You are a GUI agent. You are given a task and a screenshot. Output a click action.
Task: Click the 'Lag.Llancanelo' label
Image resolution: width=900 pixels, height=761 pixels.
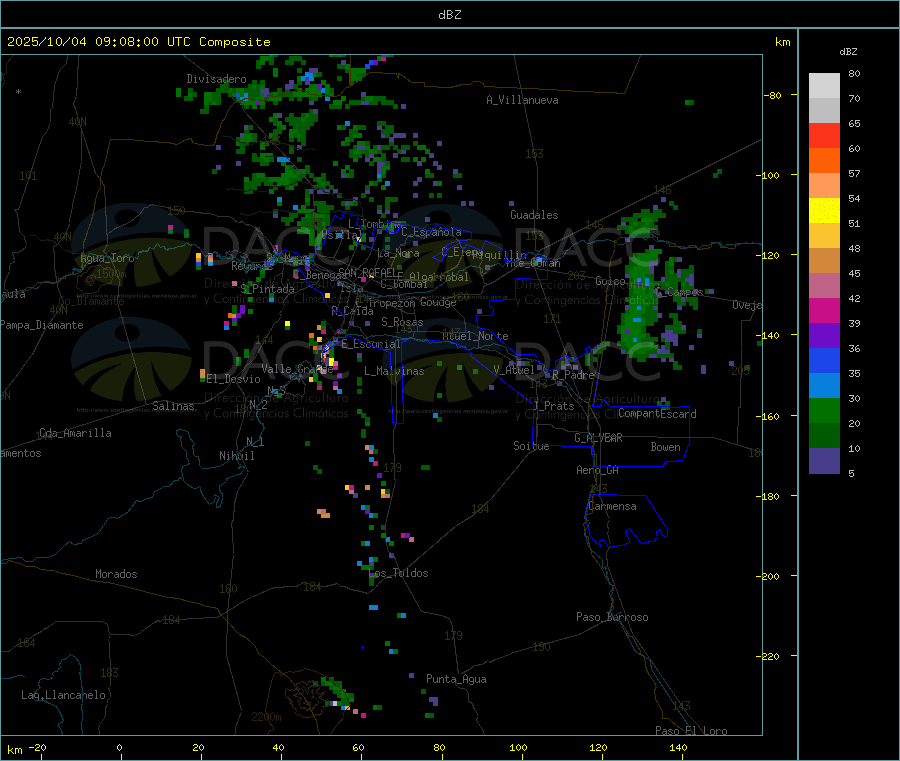point(63,695)
